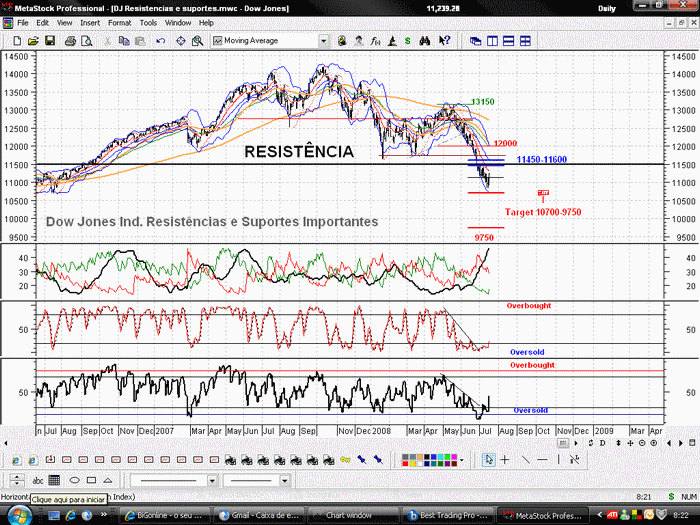700x525 pixels.
Task: Open the View menu
Action: pyautogui.click(x=64, y=23)
